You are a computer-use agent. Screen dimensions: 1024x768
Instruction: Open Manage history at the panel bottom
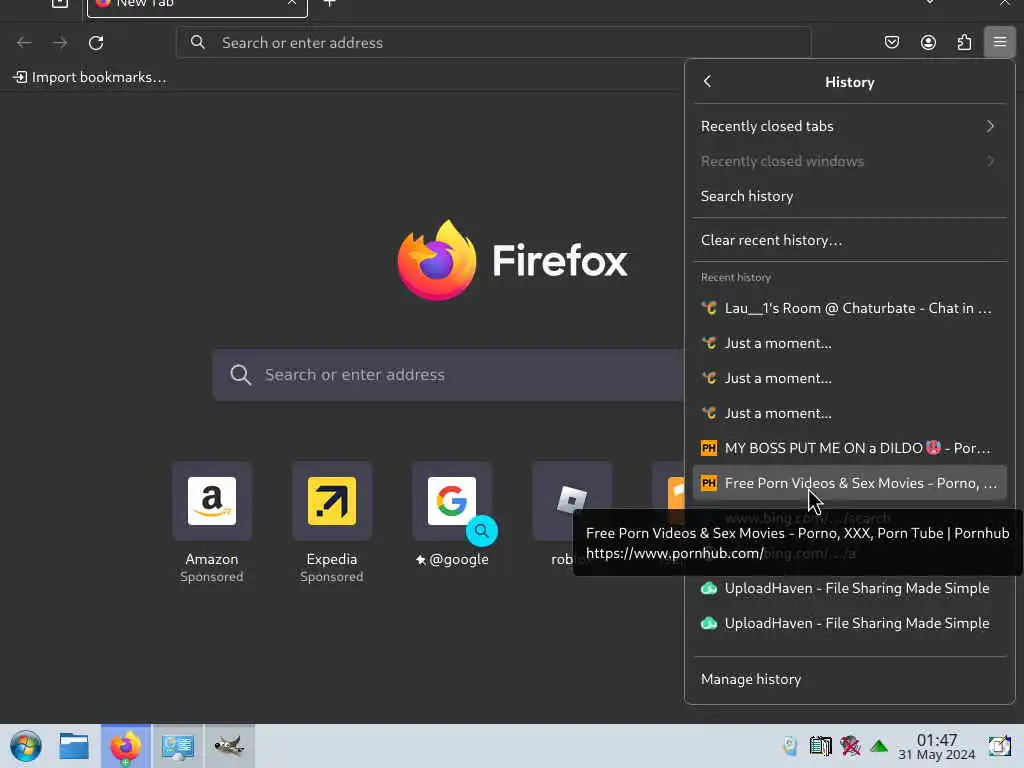[850, 679]
